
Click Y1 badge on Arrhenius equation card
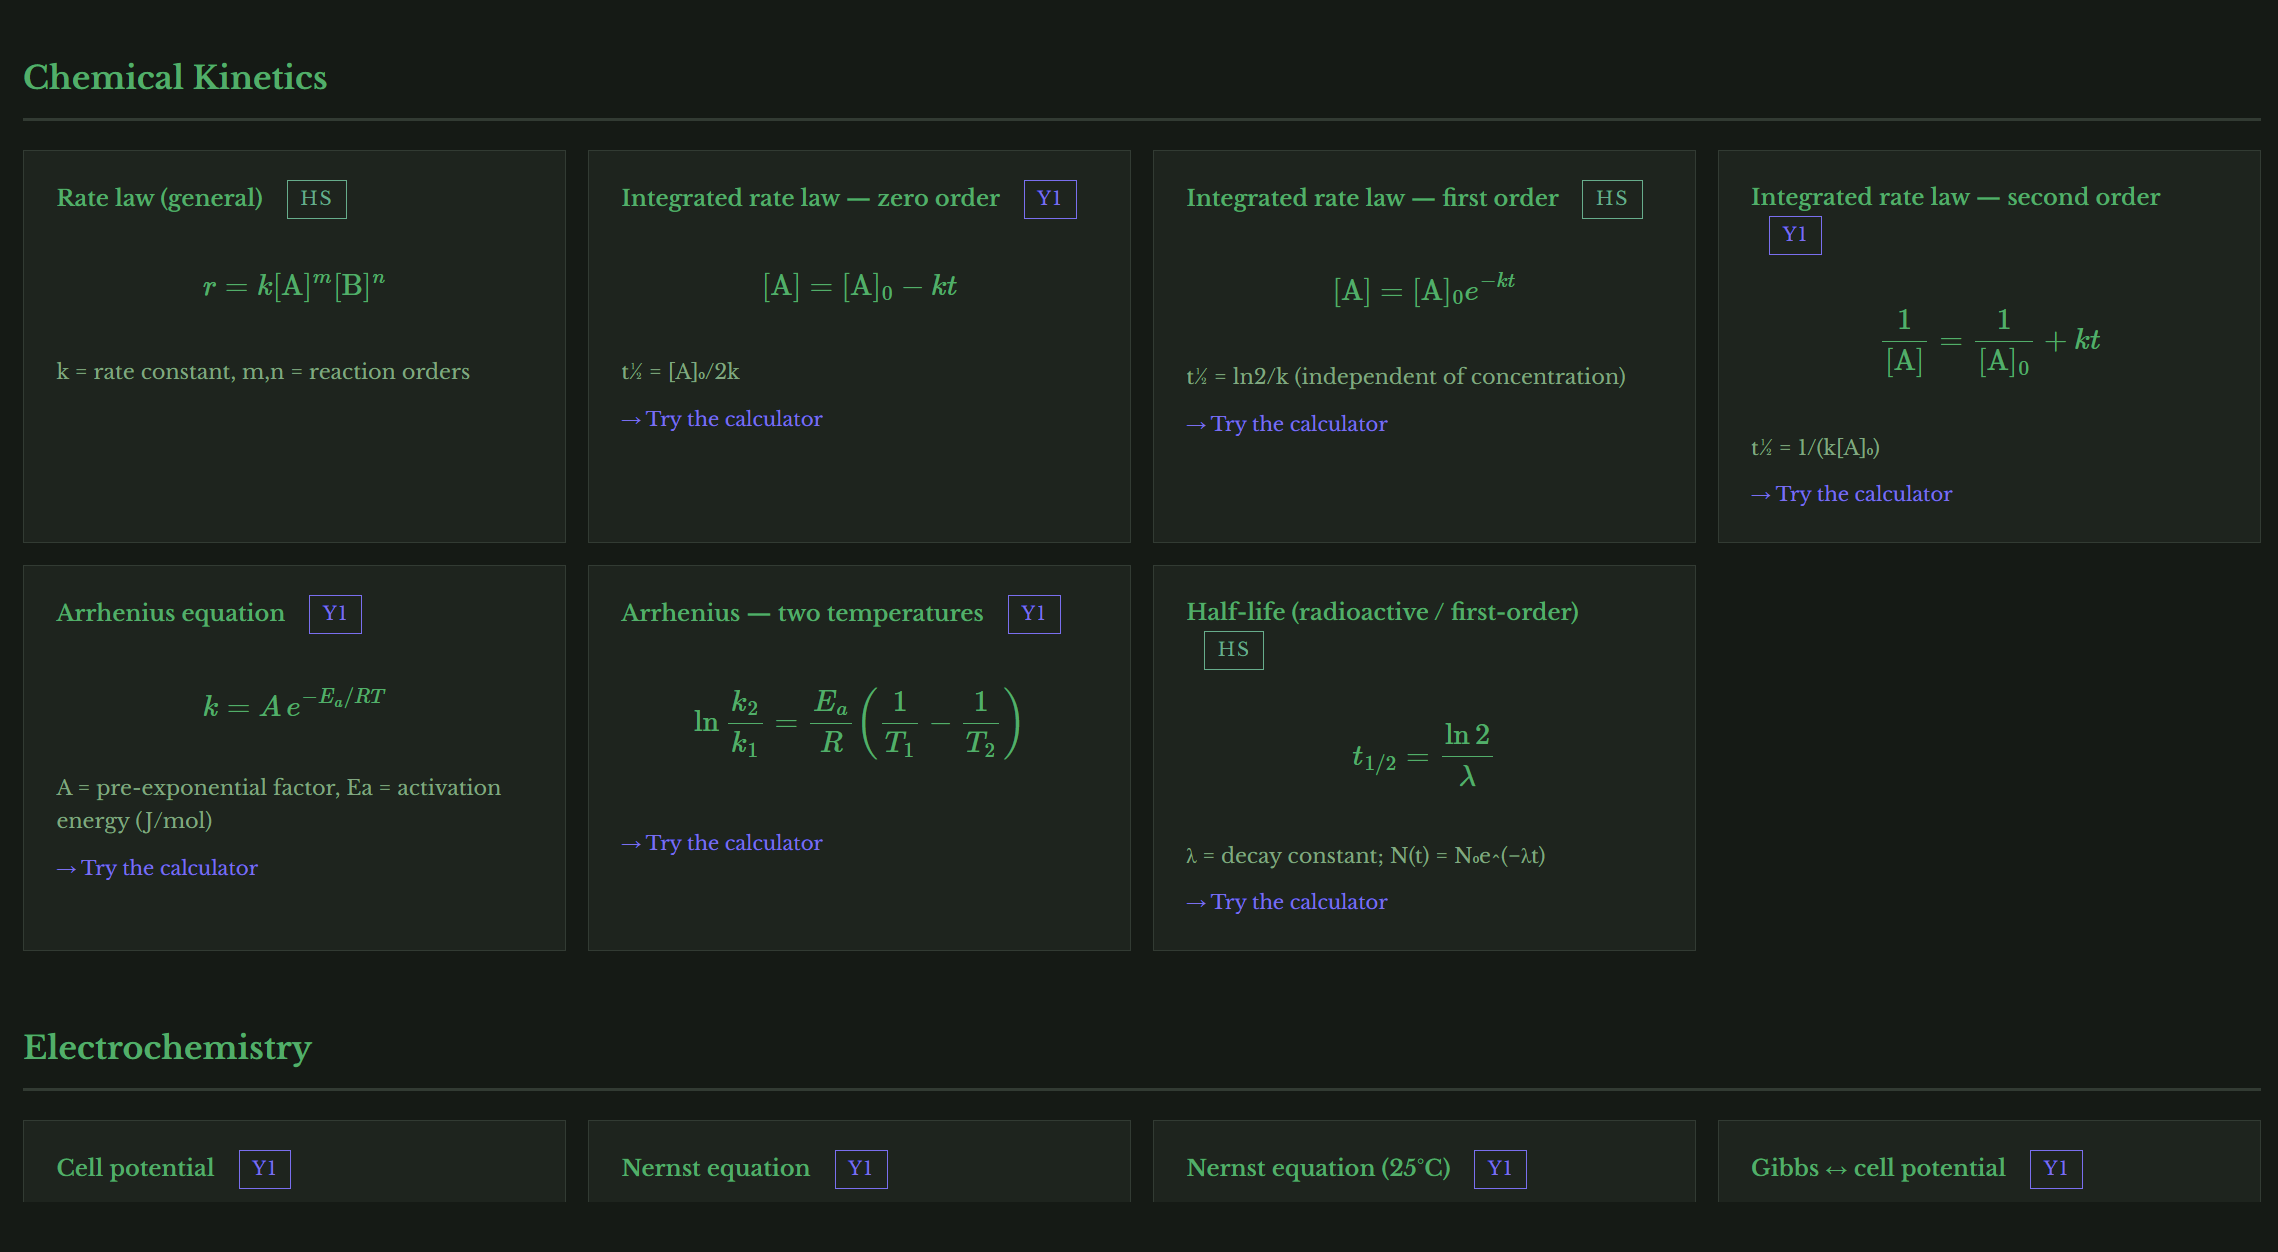click(x=335, y=614)
